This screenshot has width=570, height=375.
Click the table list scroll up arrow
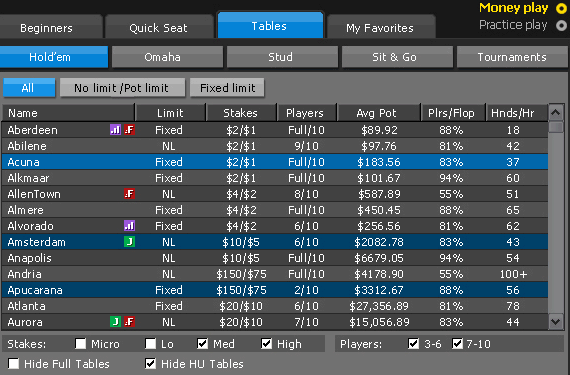pos(556,113)
